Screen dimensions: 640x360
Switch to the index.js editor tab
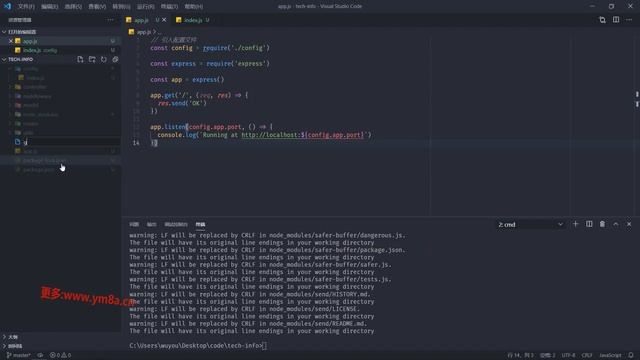click(193, 20)
